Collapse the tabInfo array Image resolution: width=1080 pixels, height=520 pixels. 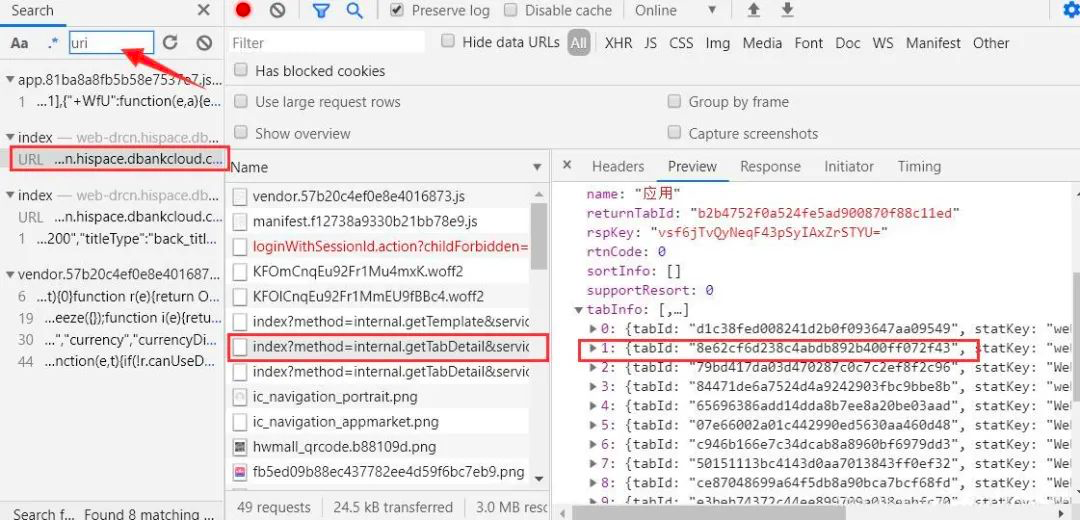tap(579, 310)
